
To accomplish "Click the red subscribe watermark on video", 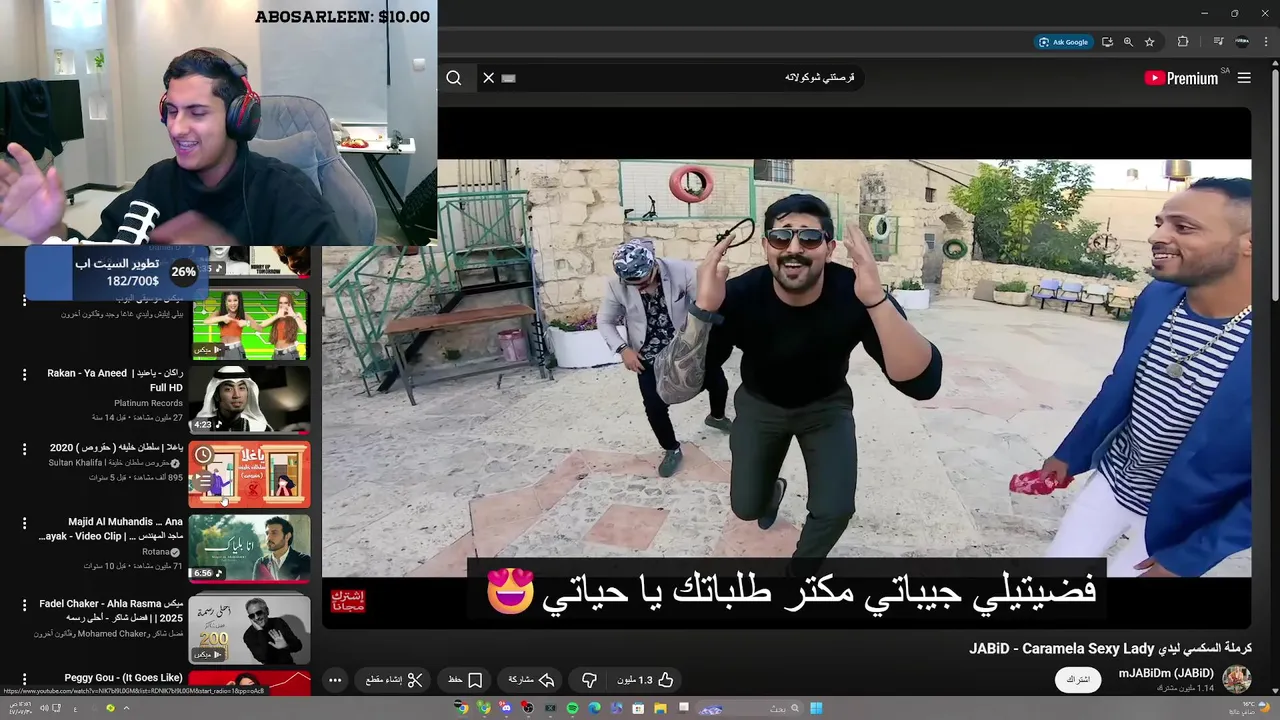I will tap(348, 601).
